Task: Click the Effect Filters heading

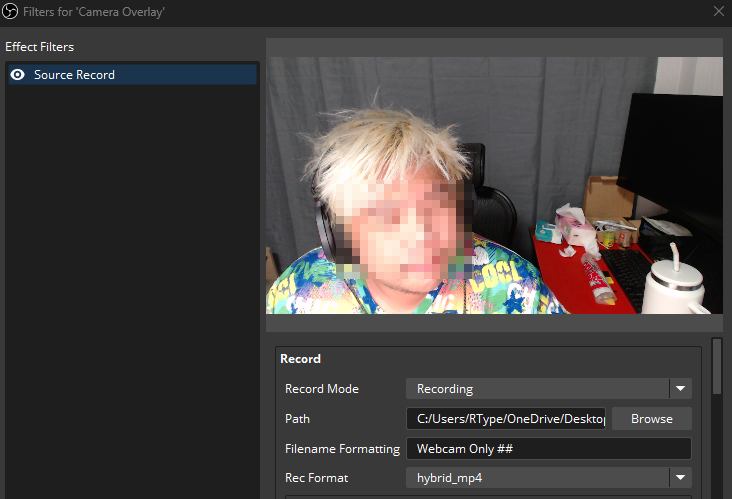Action: coord(40,47)
